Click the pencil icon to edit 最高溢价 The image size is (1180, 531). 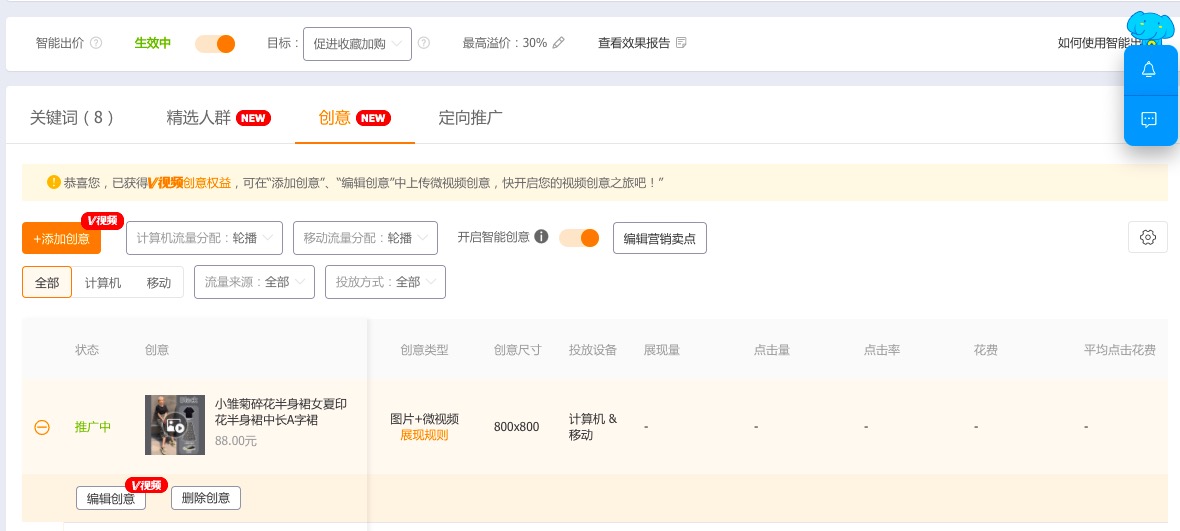(x=558, y=43)
